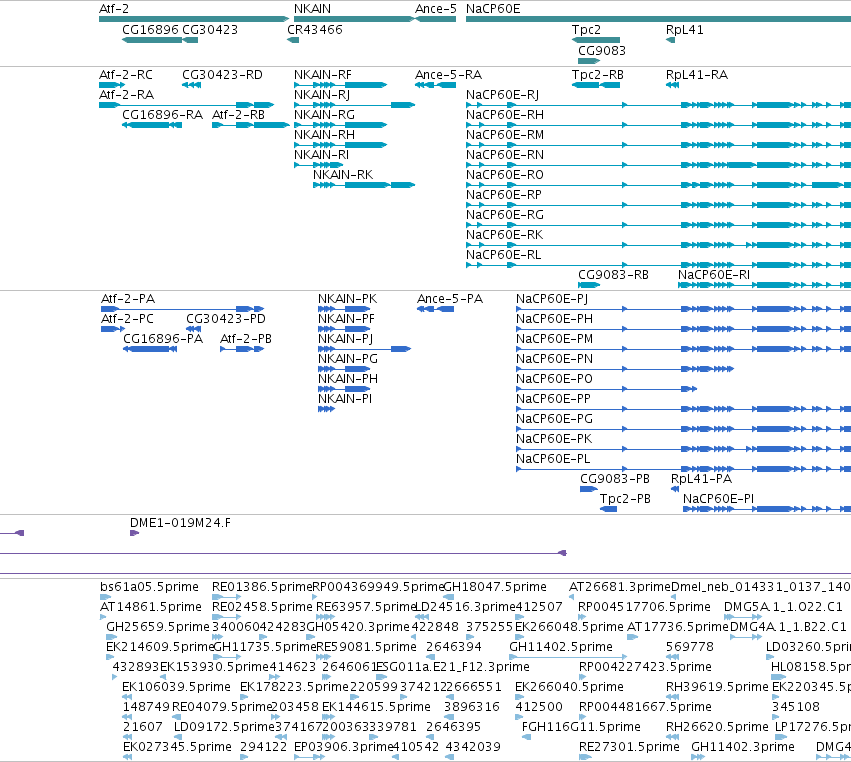Click the NaCP60E gene label
Viewport: 851px width, 762px height.
(493, 9)
